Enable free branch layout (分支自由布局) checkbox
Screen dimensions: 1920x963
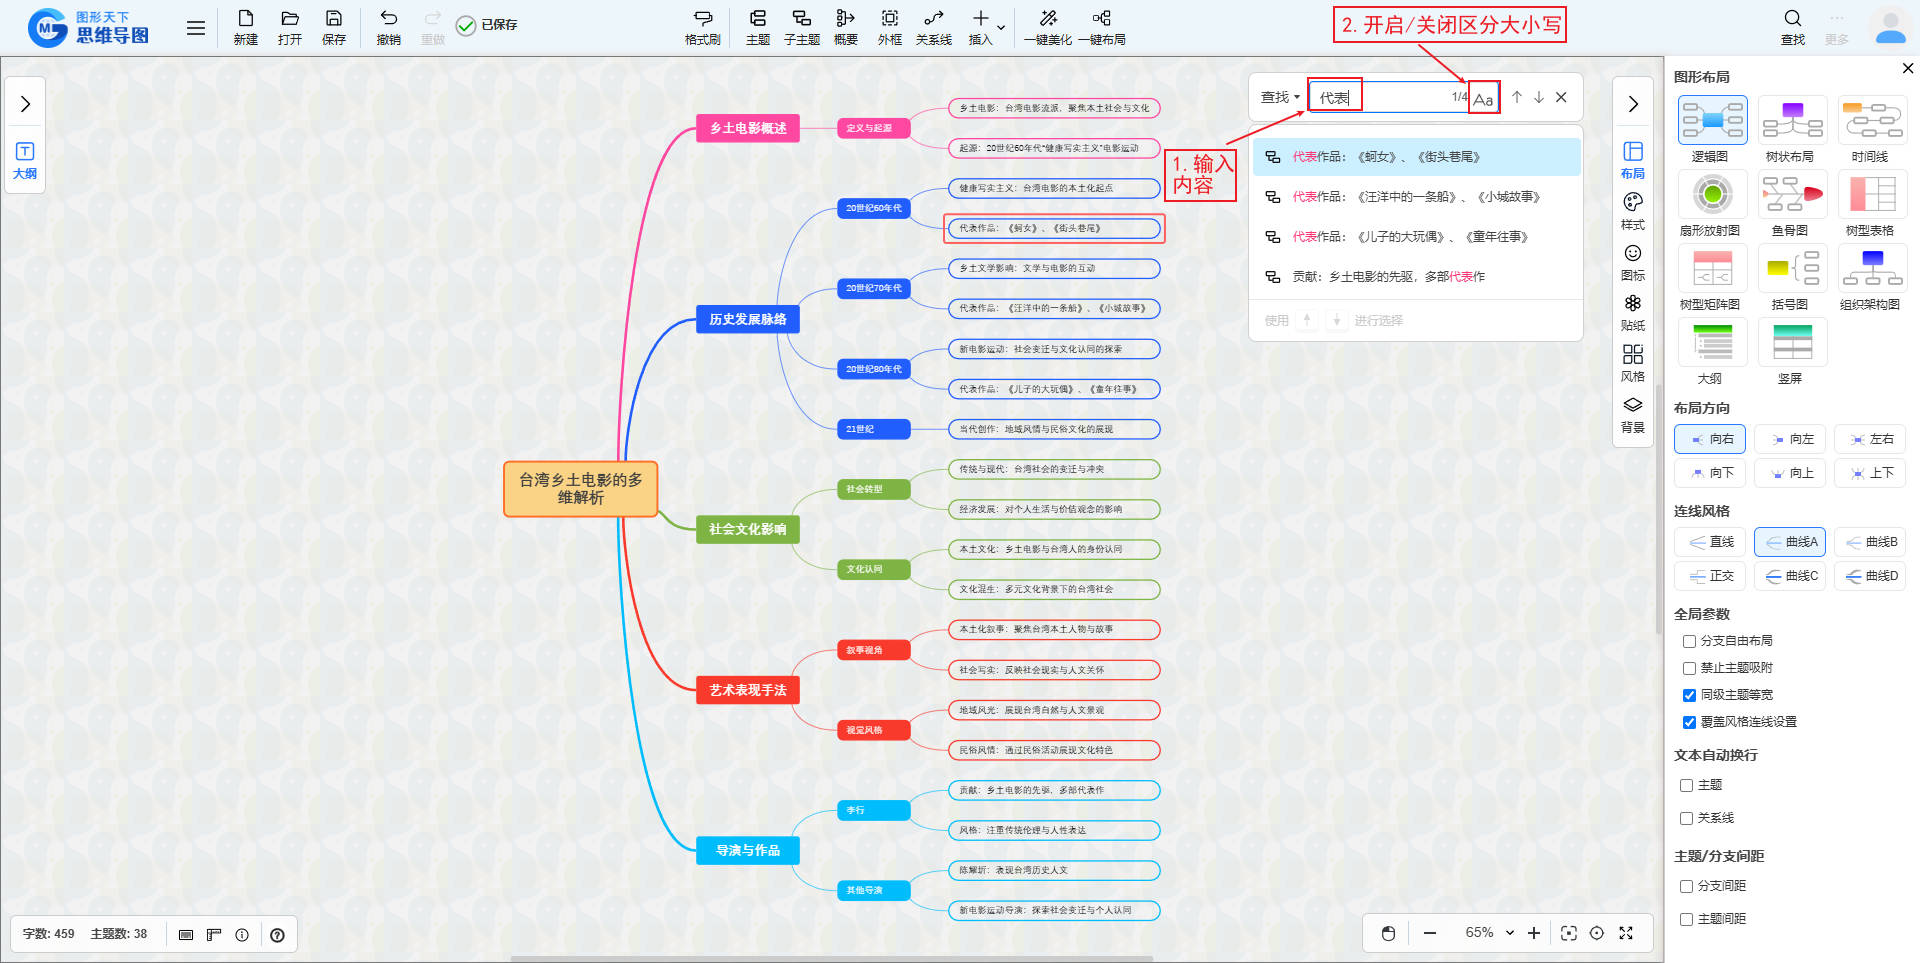pyautogui.click(x=1689, y=641)
